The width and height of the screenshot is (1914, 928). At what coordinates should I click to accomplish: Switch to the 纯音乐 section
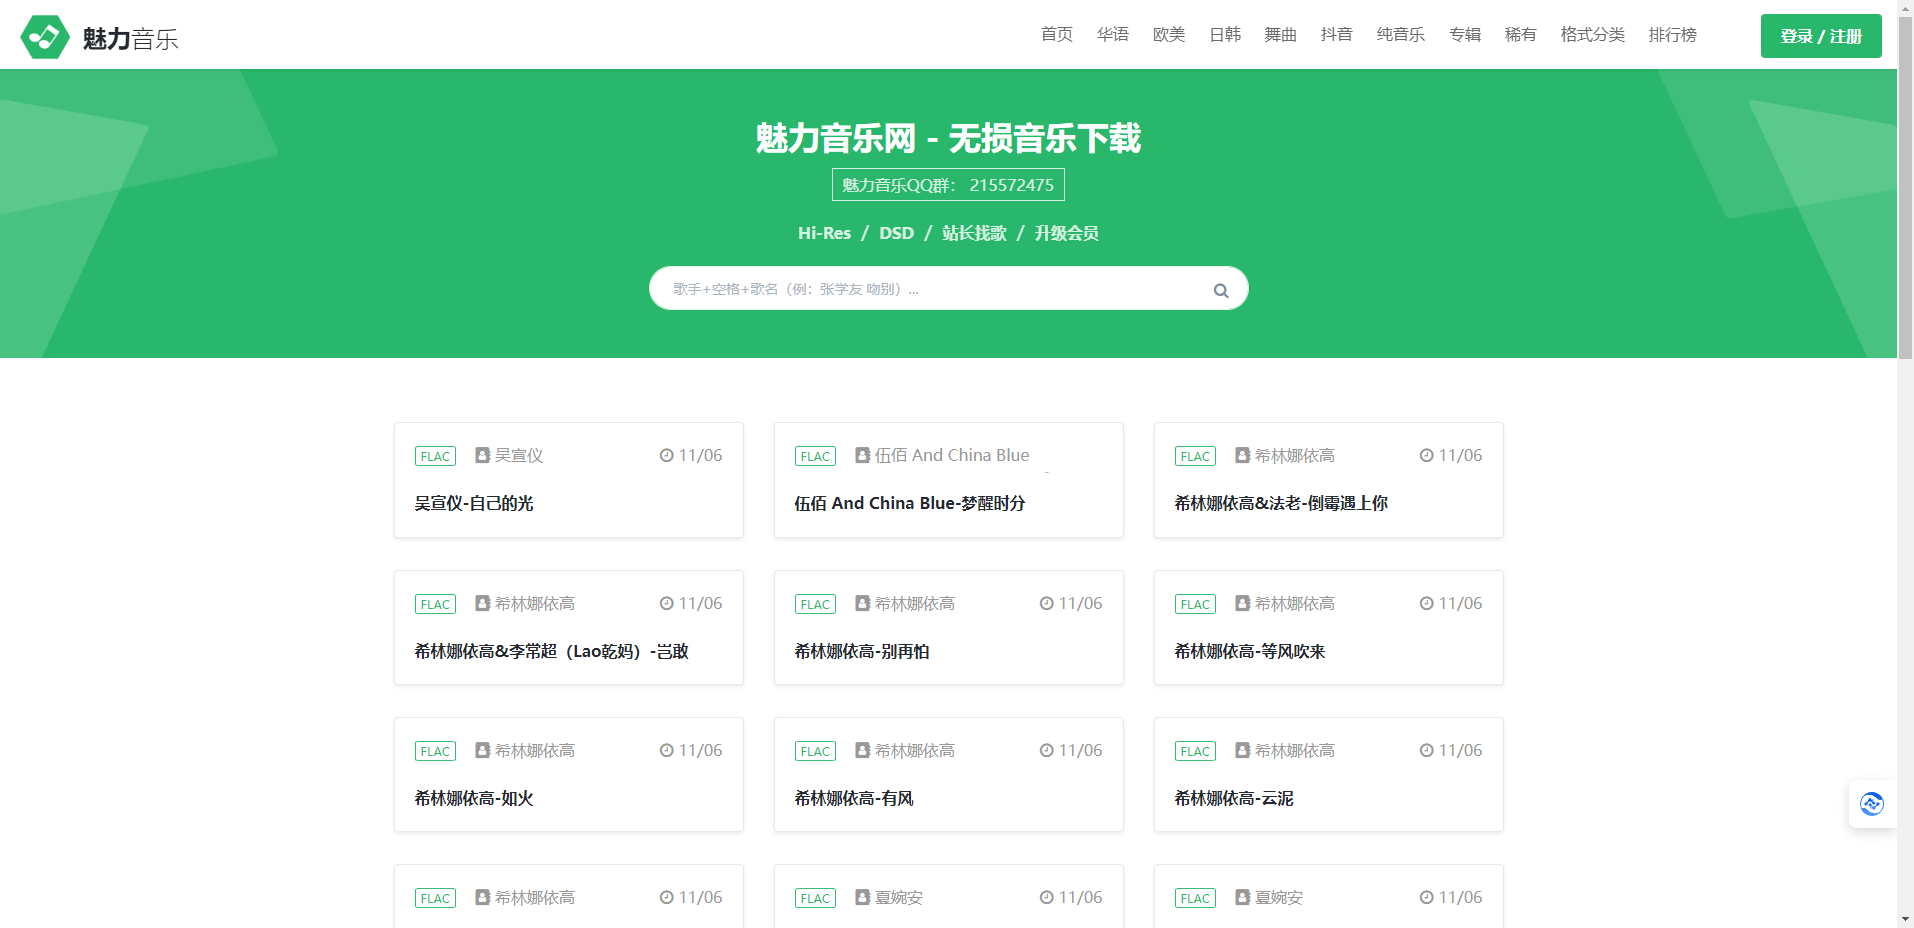pyautogui.click(x=1399, y=34)
